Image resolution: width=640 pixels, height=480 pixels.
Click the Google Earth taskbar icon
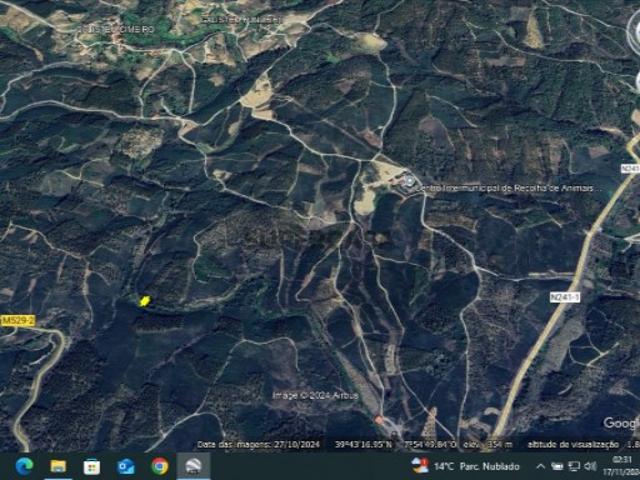pyautogui.click(x=193, y=466)
